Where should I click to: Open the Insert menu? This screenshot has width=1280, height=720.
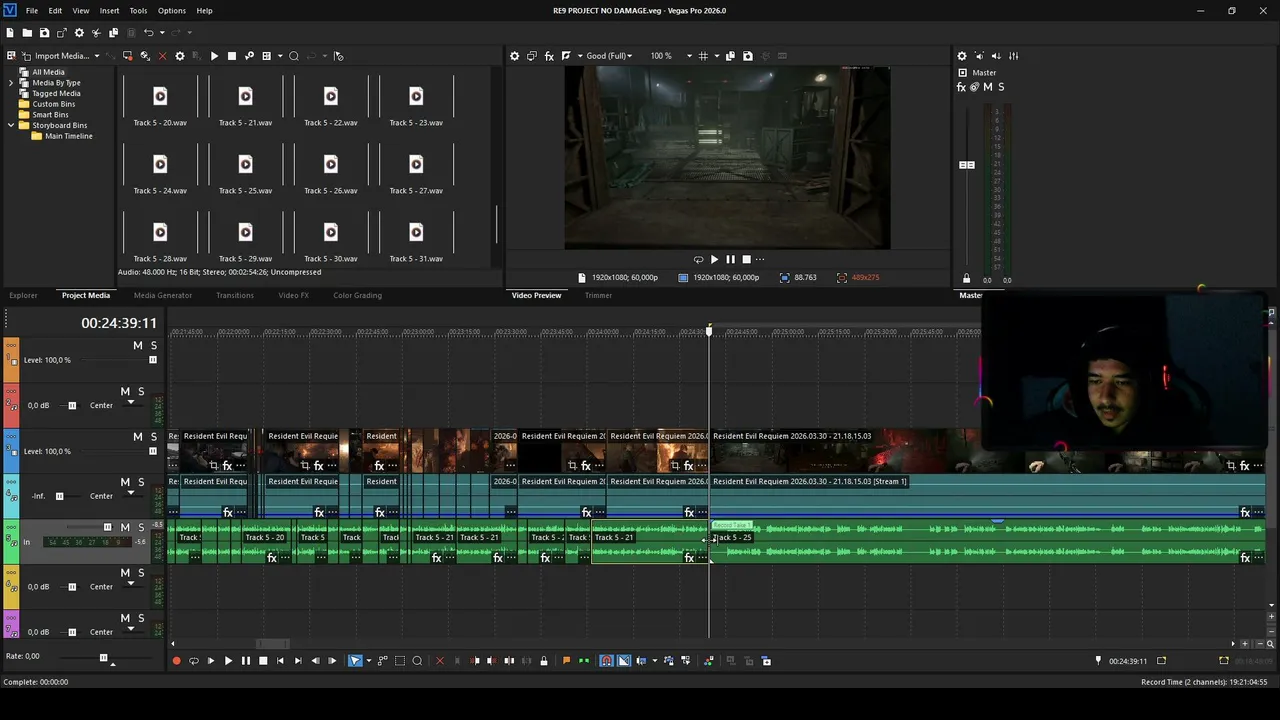[109, 11]
